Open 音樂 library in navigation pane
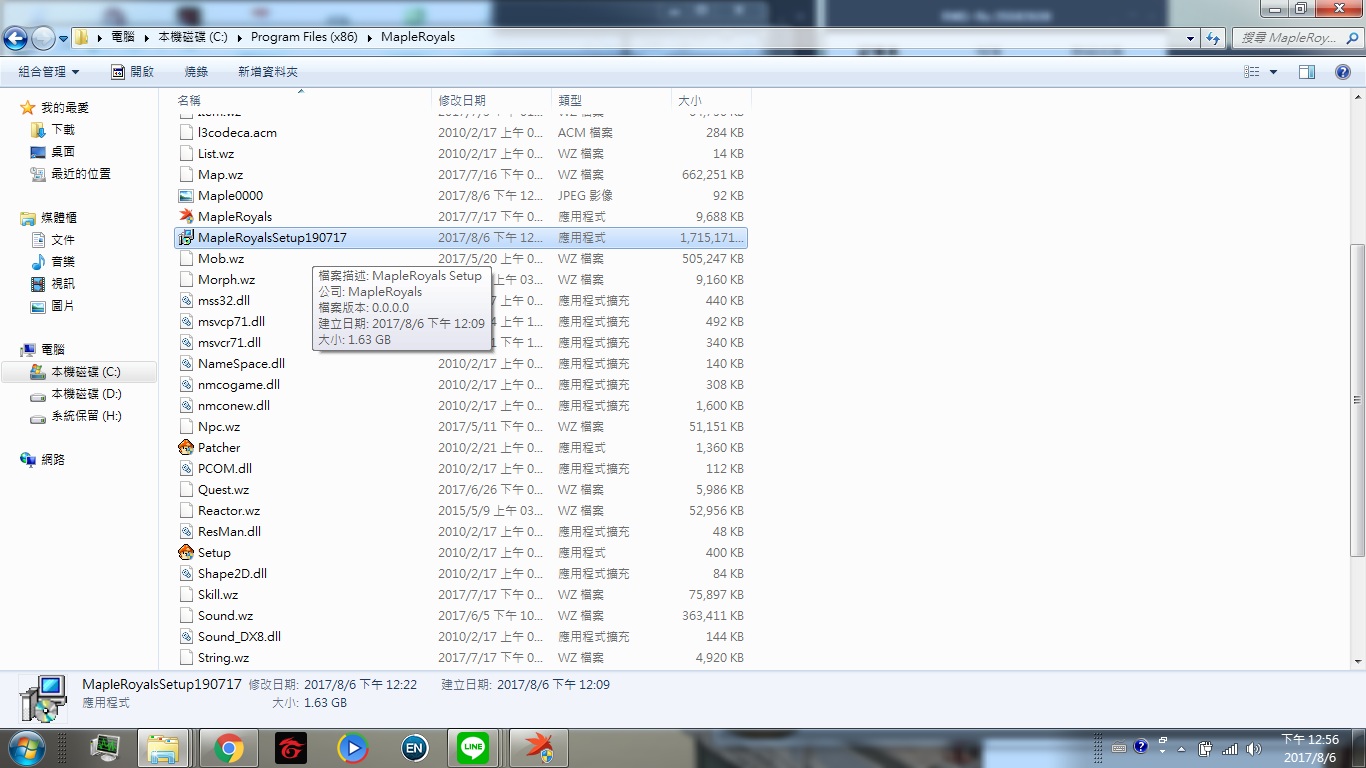 (63, 262)
